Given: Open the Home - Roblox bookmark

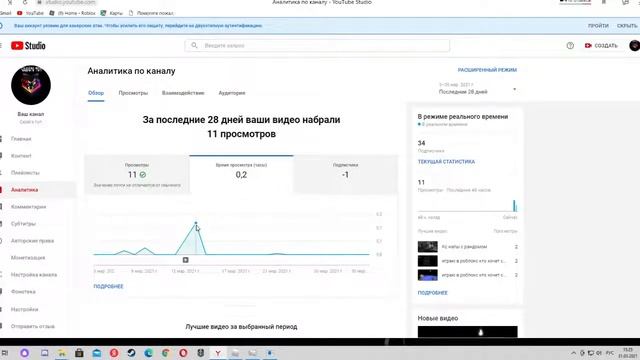Looking at the screenshot, I should [72, 13].
